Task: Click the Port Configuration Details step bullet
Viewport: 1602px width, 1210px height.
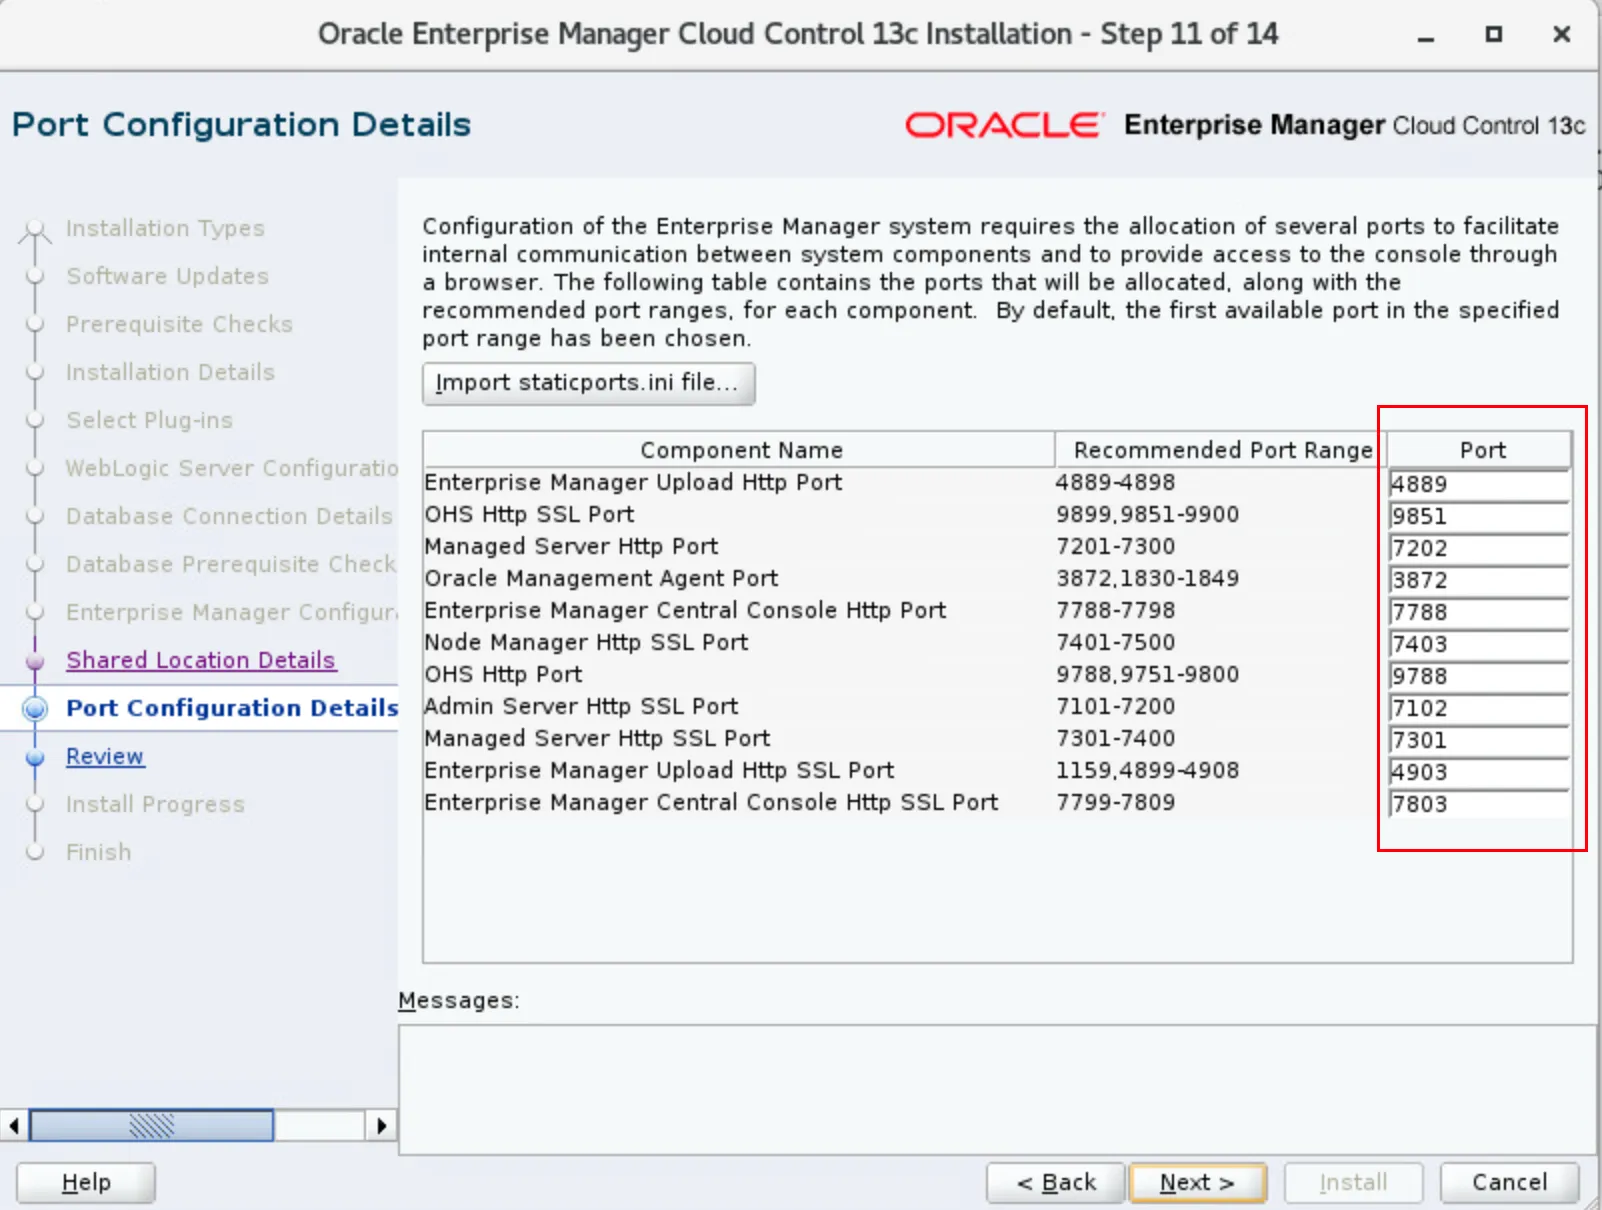Action: tap(35, 708)
